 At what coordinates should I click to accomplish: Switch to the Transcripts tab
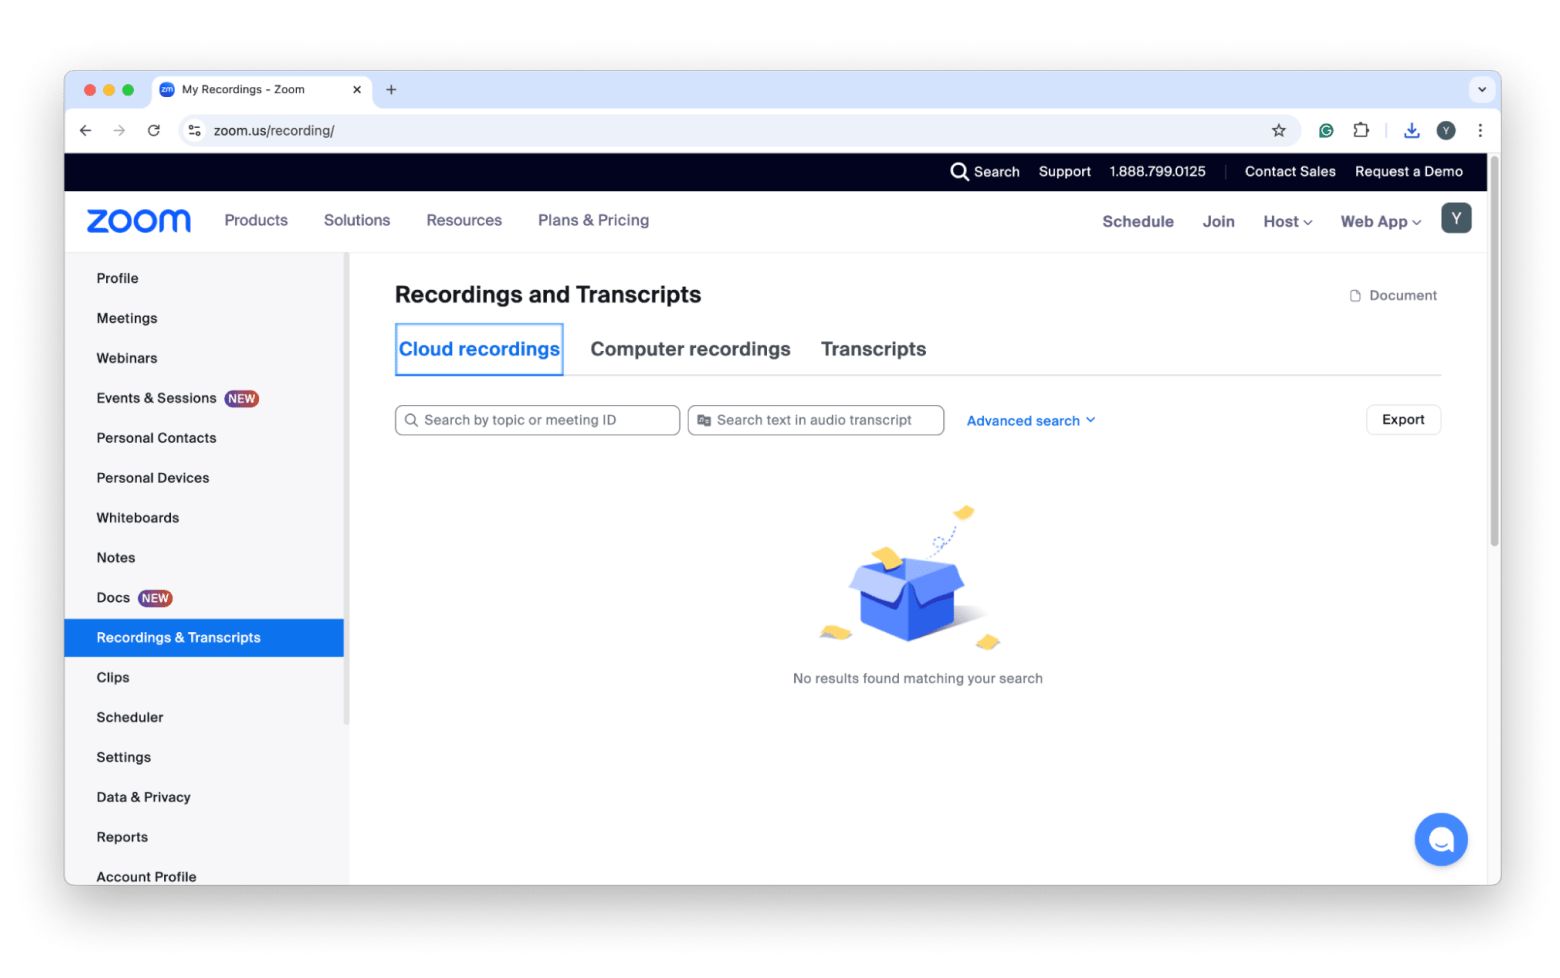coord(873,349)
